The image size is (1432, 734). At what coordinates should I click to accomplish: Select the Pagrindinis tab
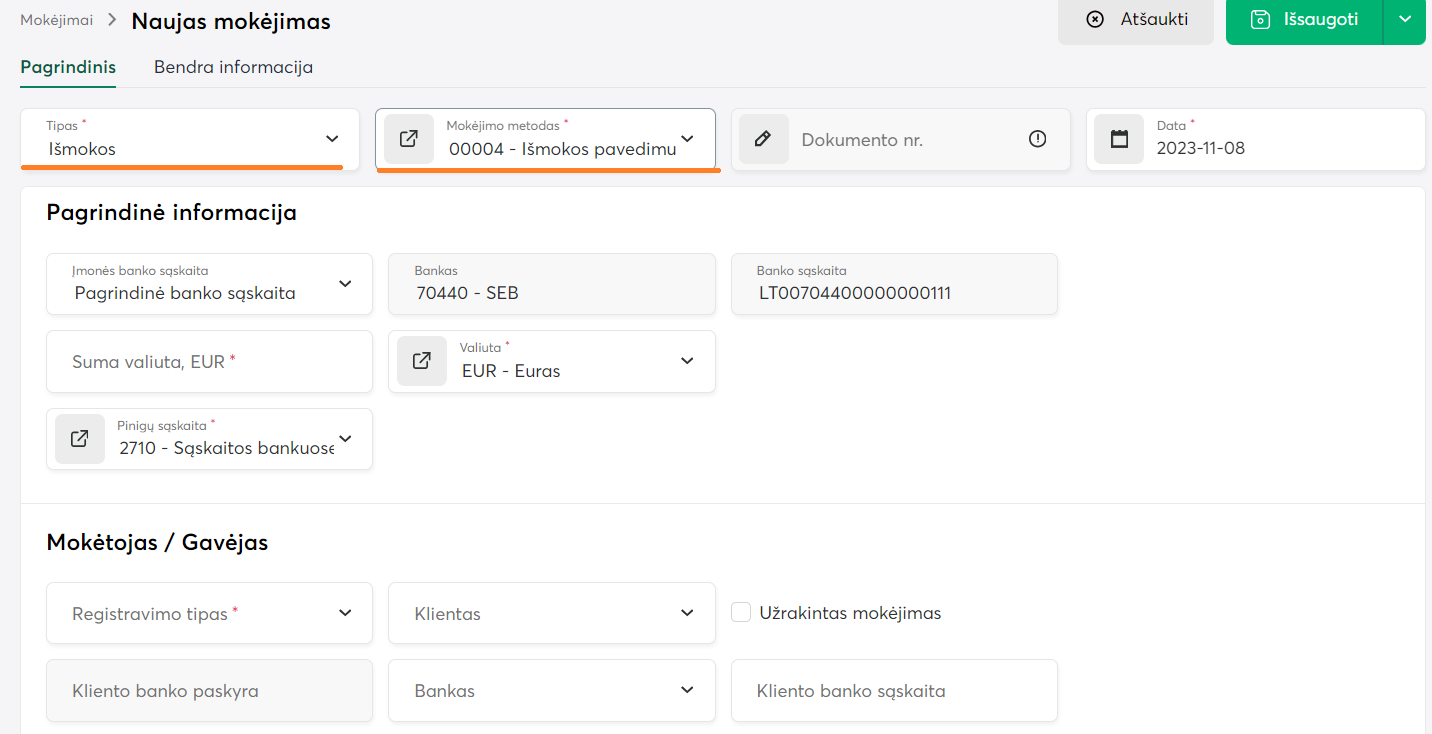click(x=68, y=67)
